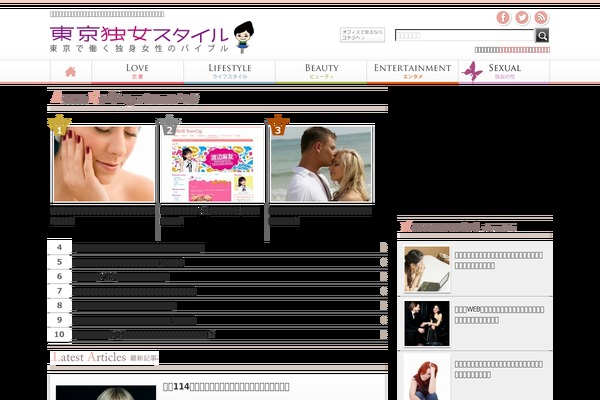This screenshot has height=400, width=600.
Task: Open the RSS feed icon
Action: pos(541,18)
